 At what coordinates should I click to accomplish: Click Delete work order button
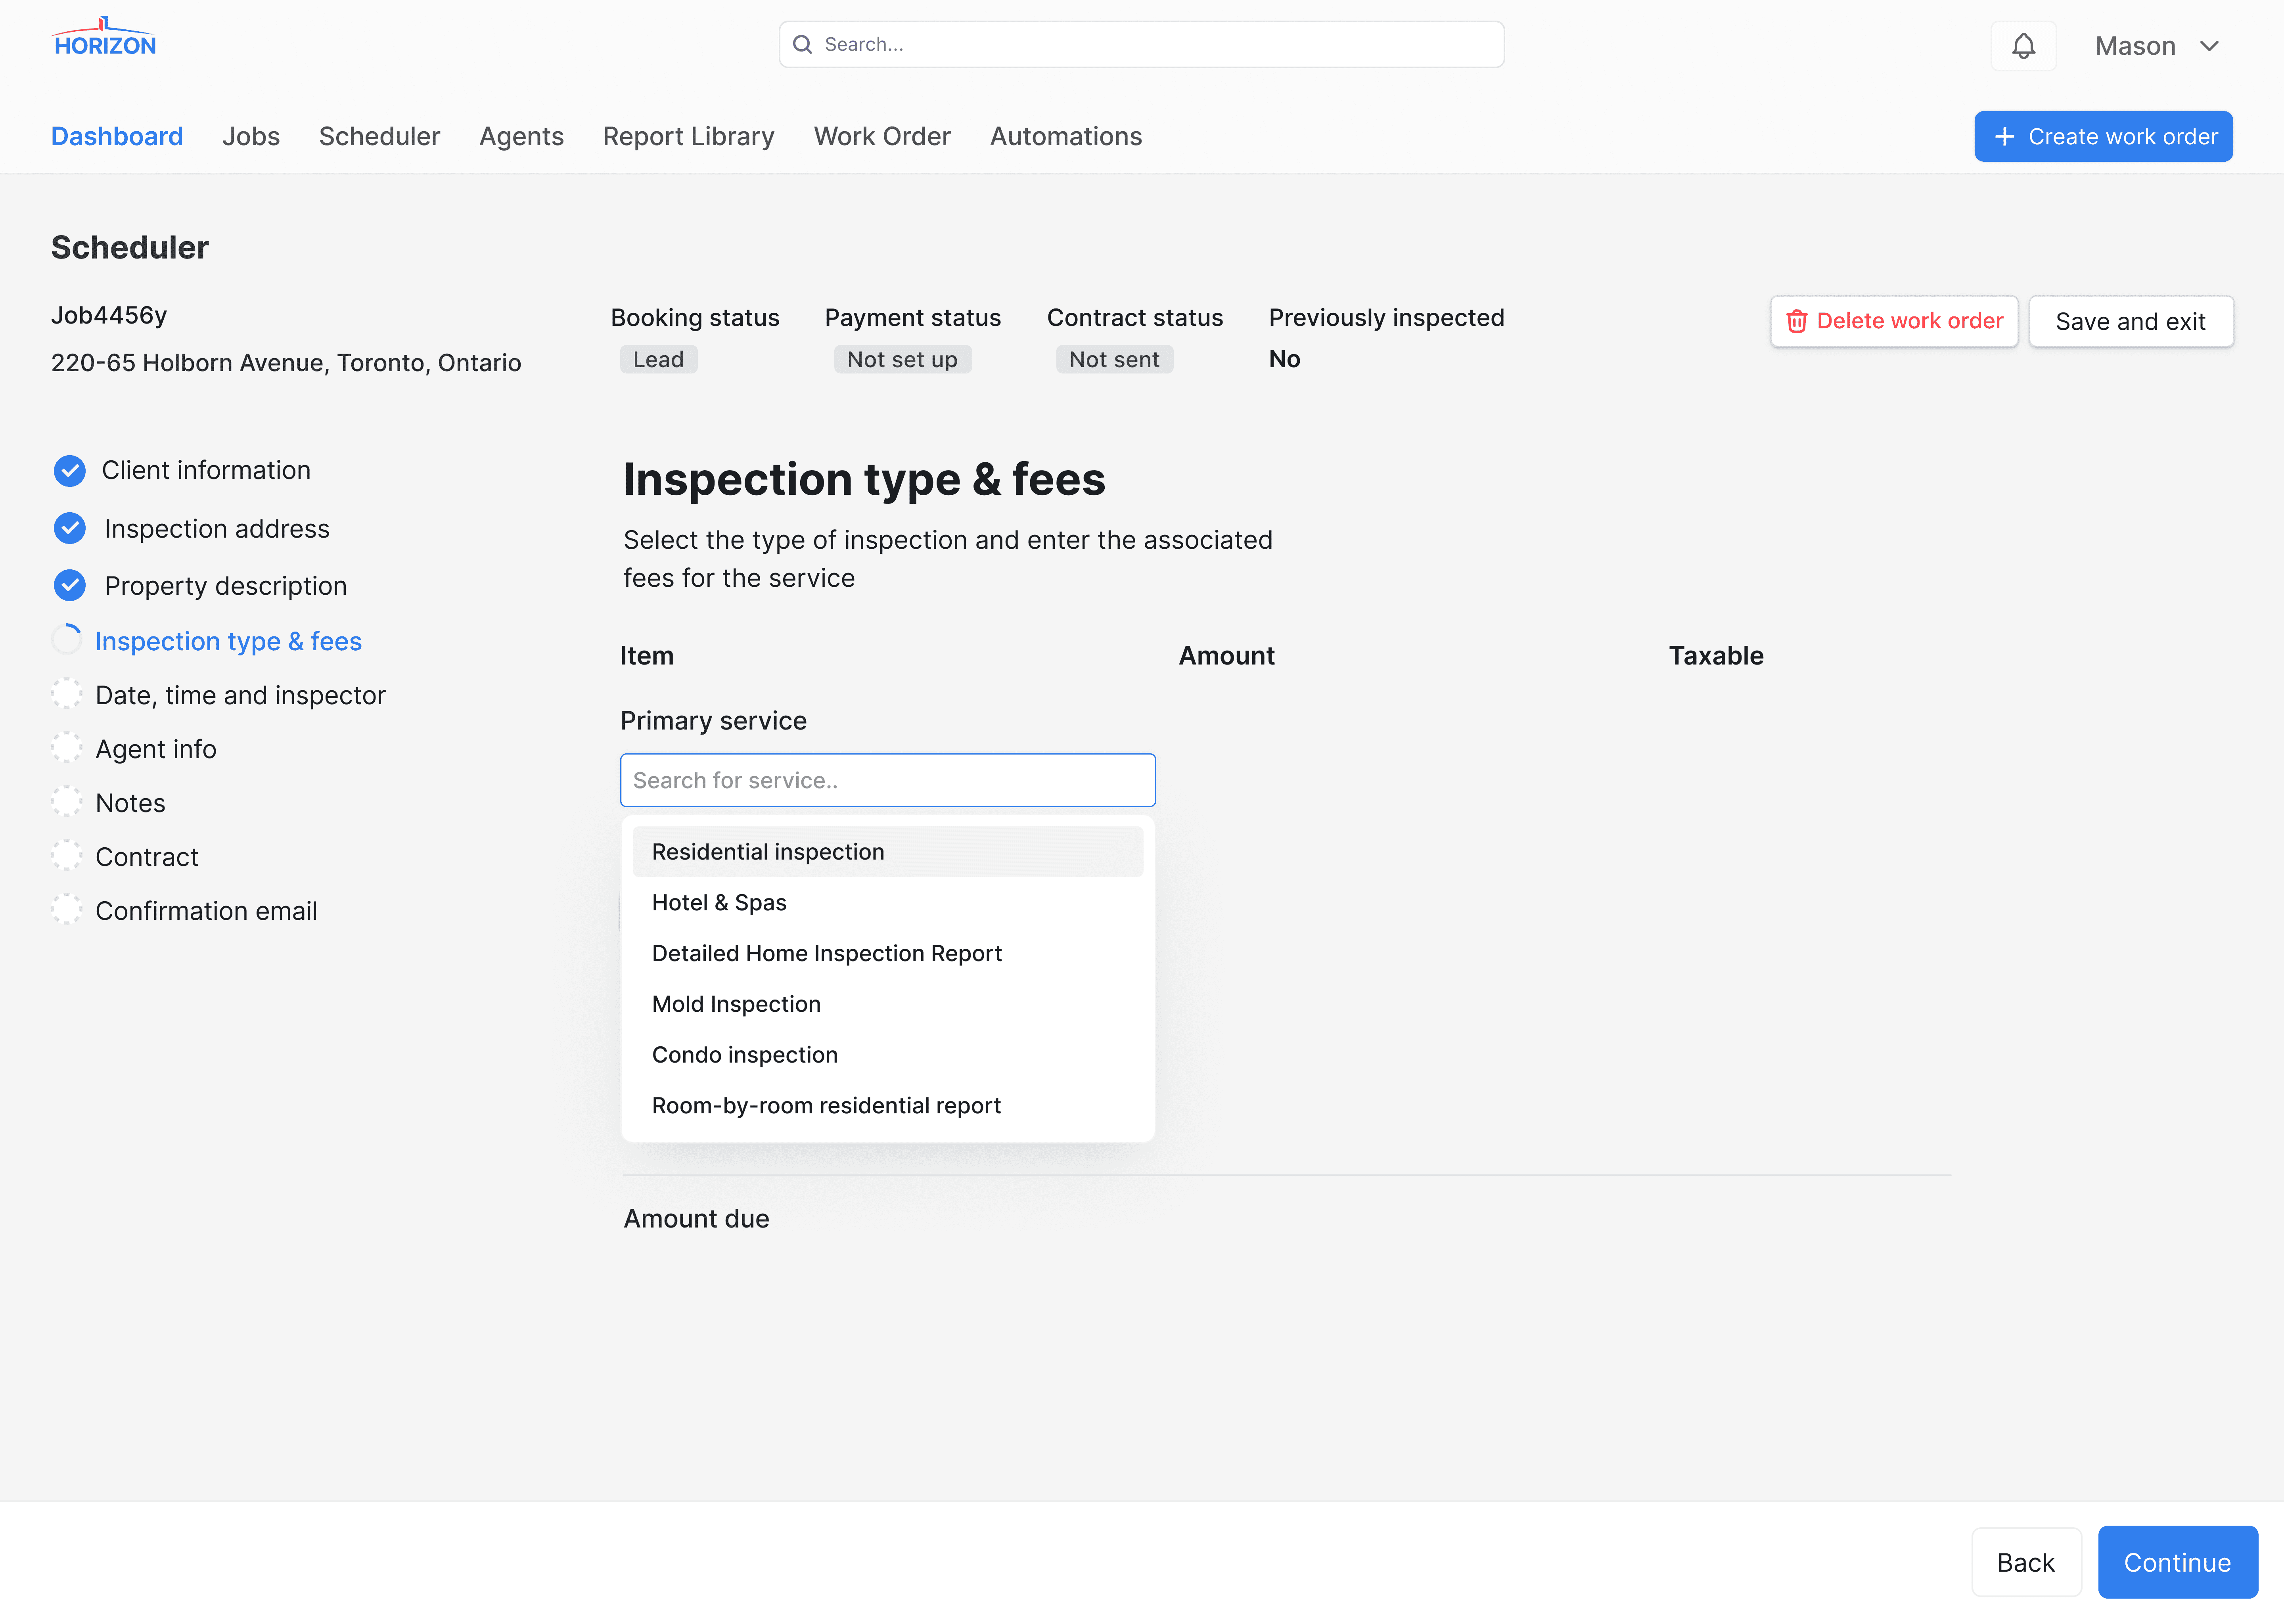point(1894,321)
